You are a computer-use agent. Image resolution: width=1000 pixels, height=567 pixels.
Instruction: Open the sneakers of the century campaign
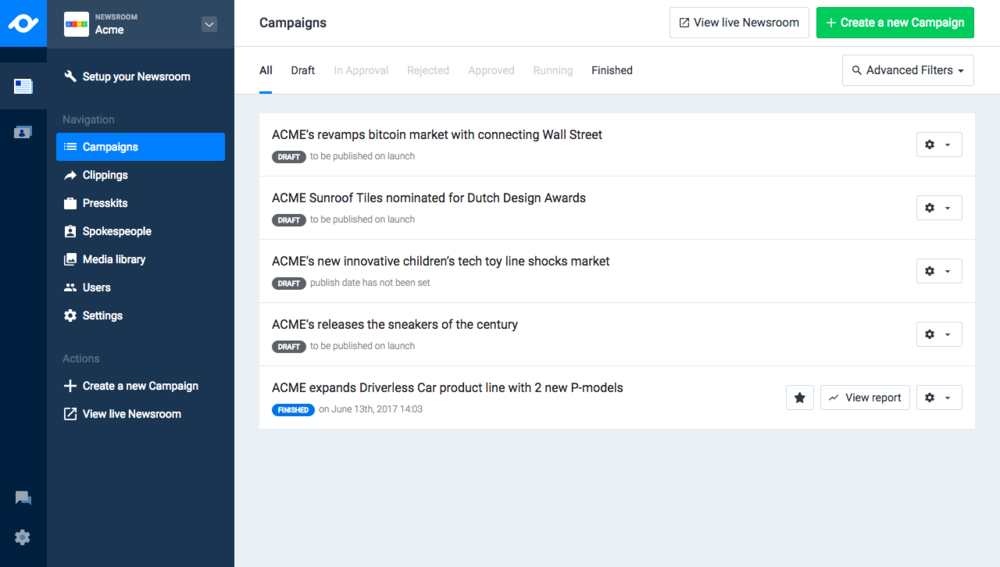[395, 324]
